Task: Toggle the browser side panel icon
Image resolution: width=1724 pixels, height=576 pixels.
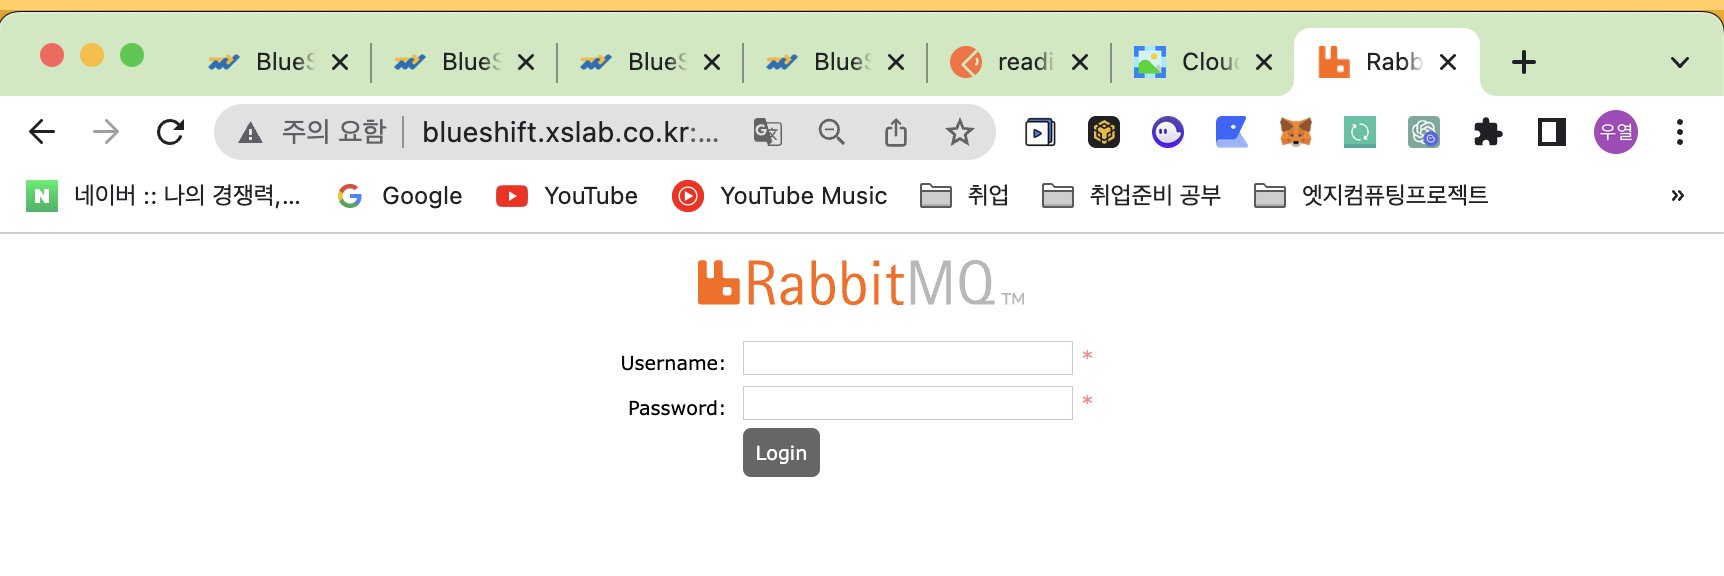Action: click(x=1551, y=132)
